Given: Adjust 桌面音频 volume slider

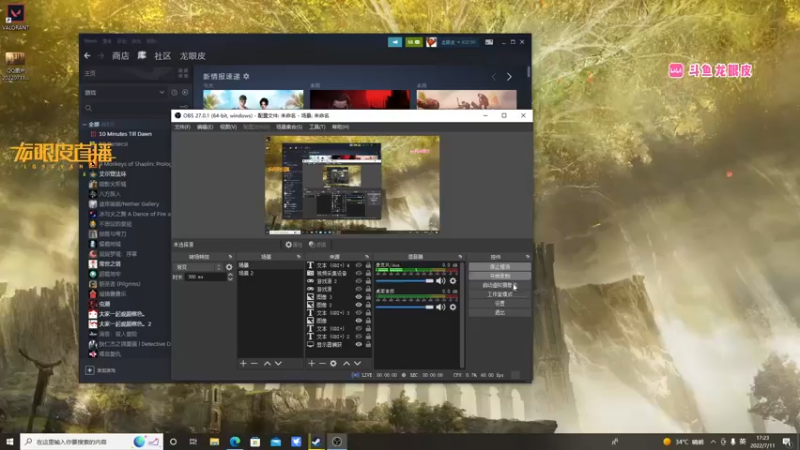Looking at the screenshot, I should click(404, 307).
